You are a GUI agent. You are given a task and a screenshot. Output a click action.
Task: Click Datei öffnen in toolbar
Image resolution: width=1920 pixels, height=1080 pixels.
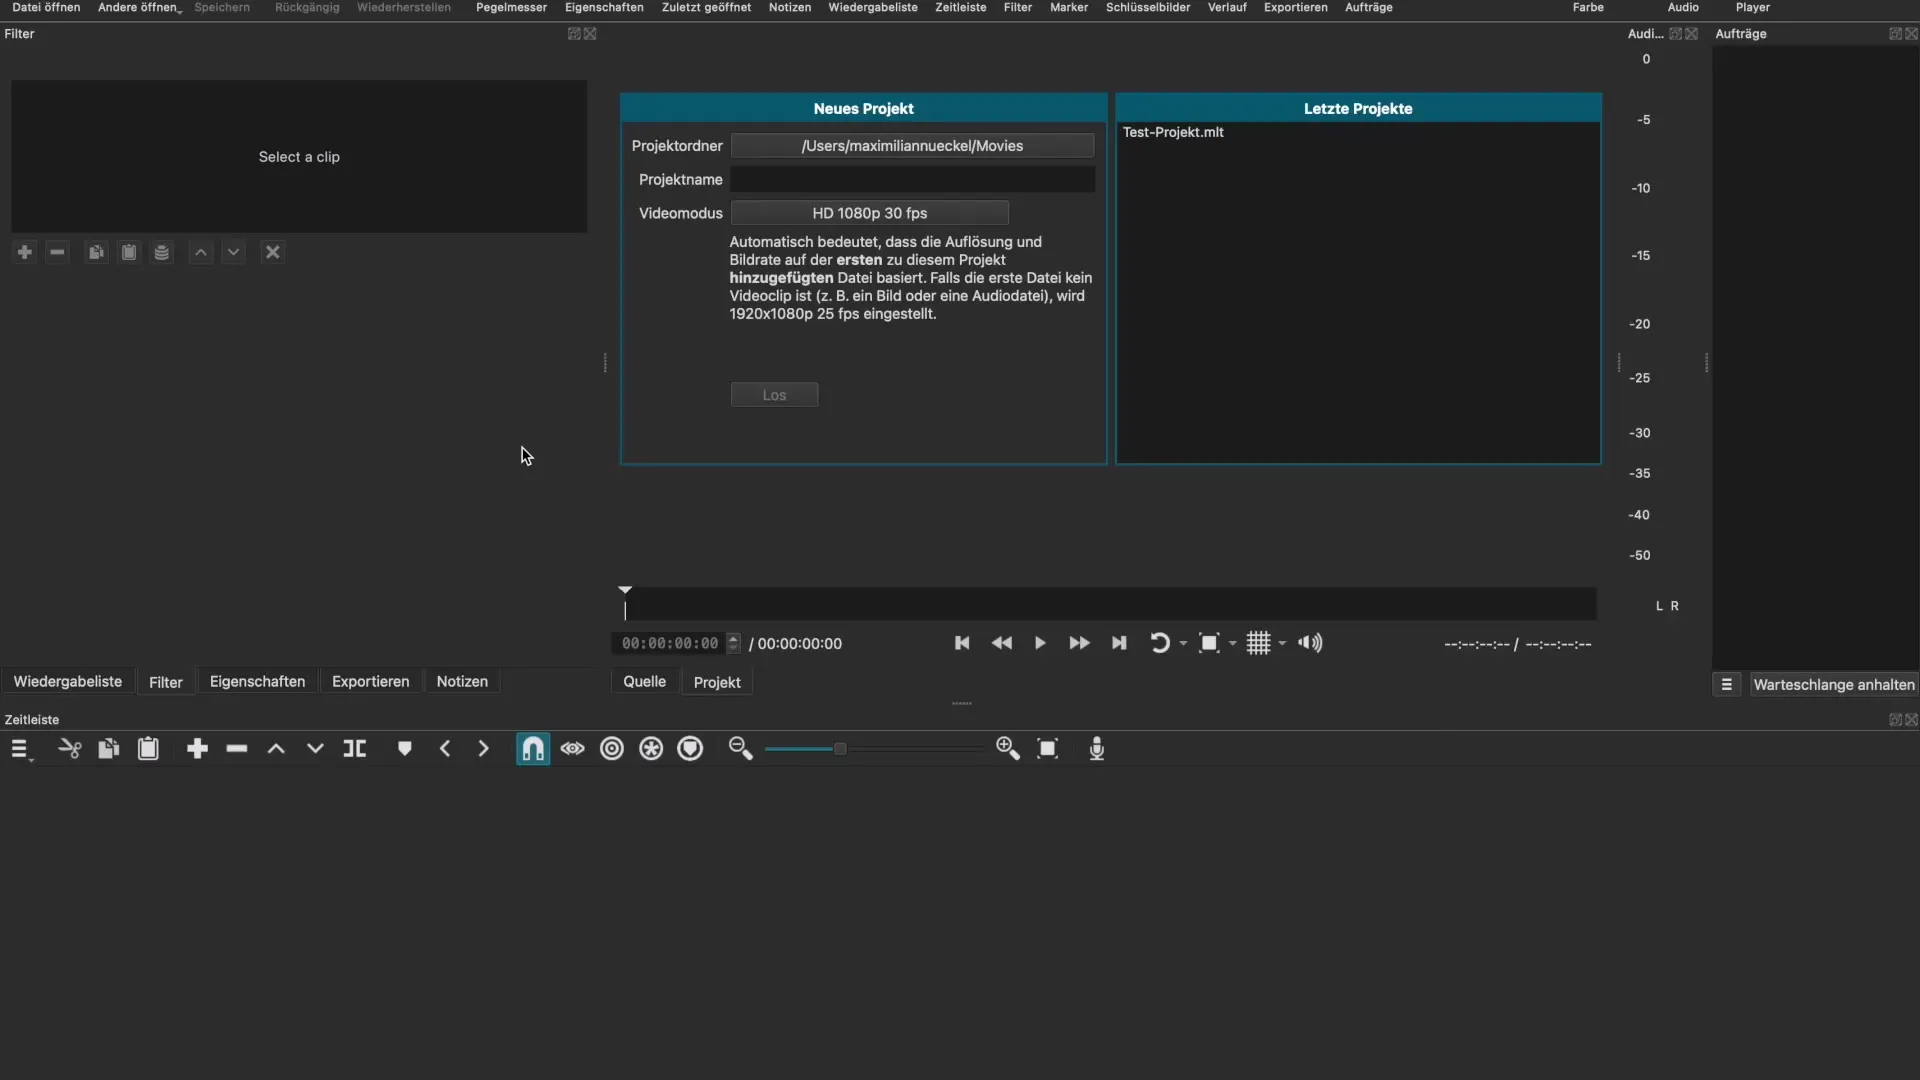pyautogui.click(x=46, y=8)
